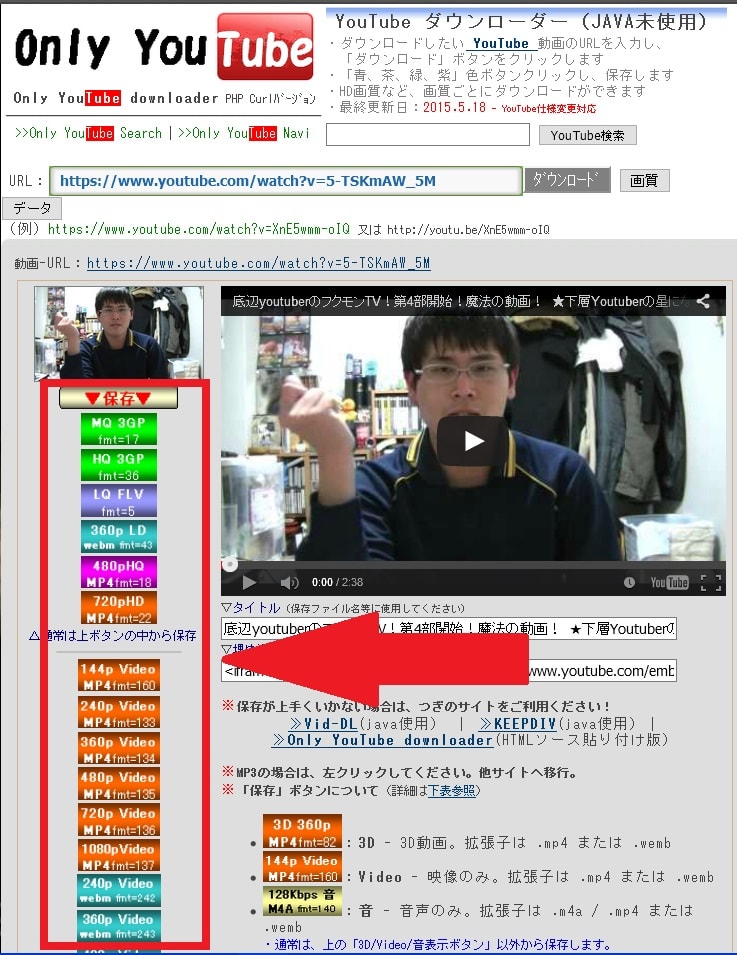
Task: Click the embed code iframe text field
Action: pos(449,671)
